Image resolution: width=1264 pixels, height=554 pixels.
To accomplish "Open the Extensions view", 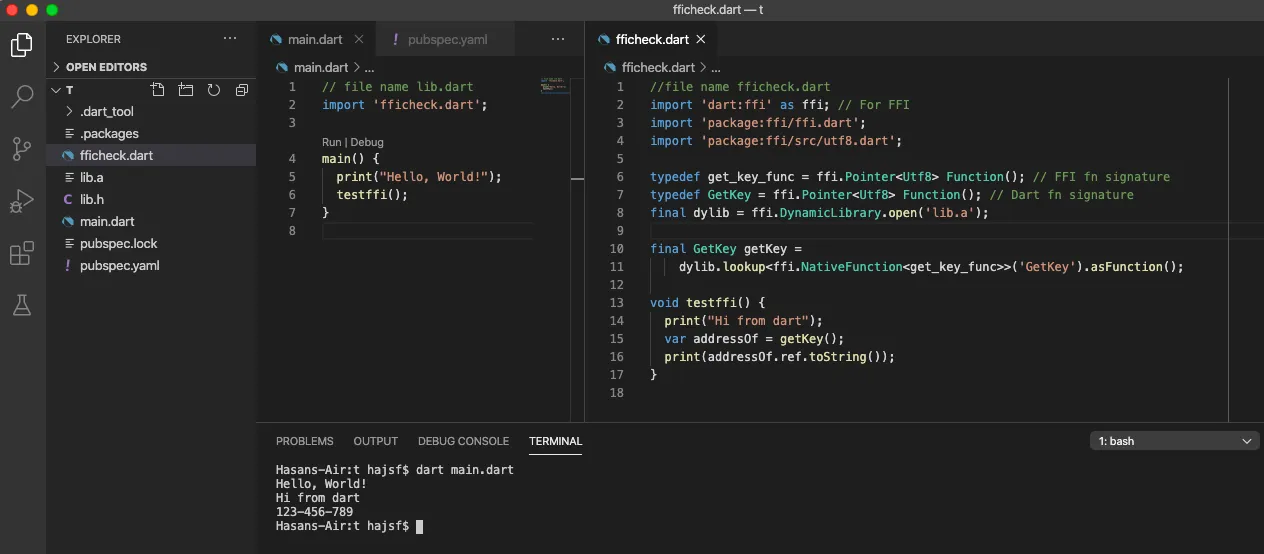I will tap(22, 254).
